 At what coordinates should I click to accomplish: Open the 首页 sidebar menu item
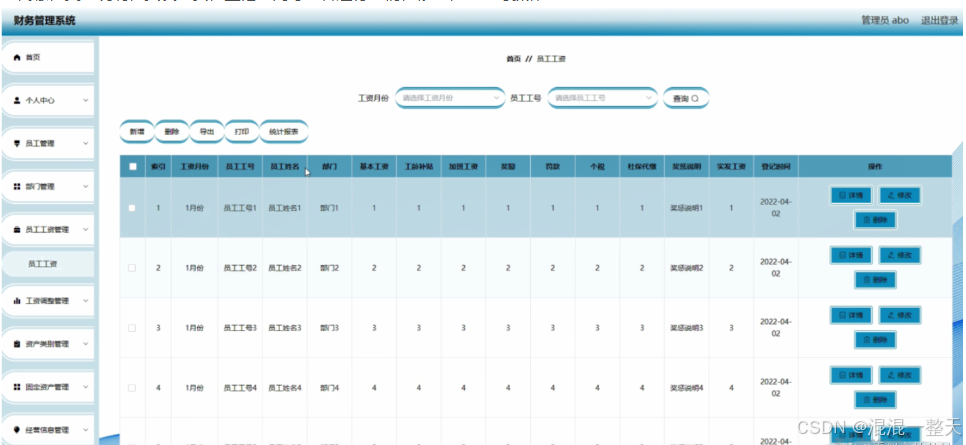point(48,57)
